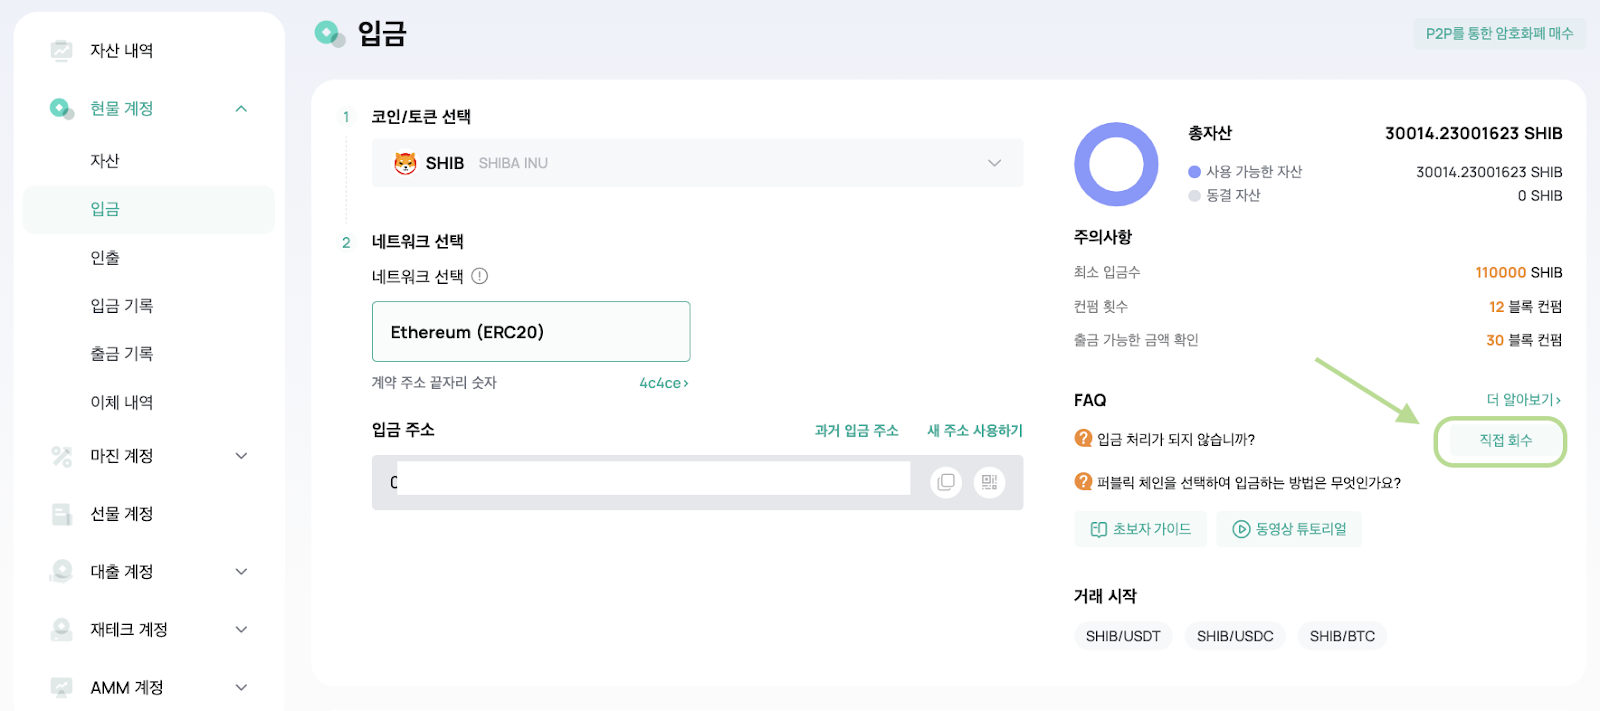Open 과거 입금 주소 link
1600x711 pixels.
point(856,430)
